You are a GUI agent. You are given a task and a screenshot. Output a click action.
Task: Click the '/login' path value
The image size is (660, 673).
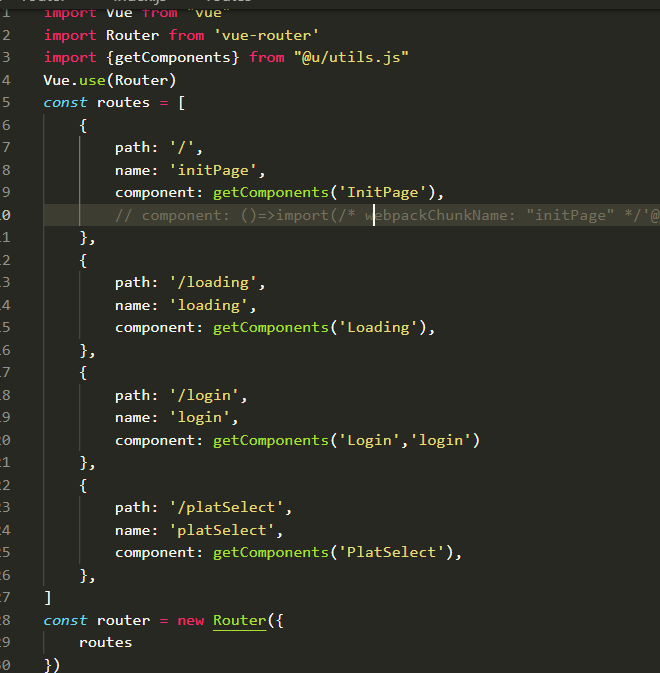point(204,395)
